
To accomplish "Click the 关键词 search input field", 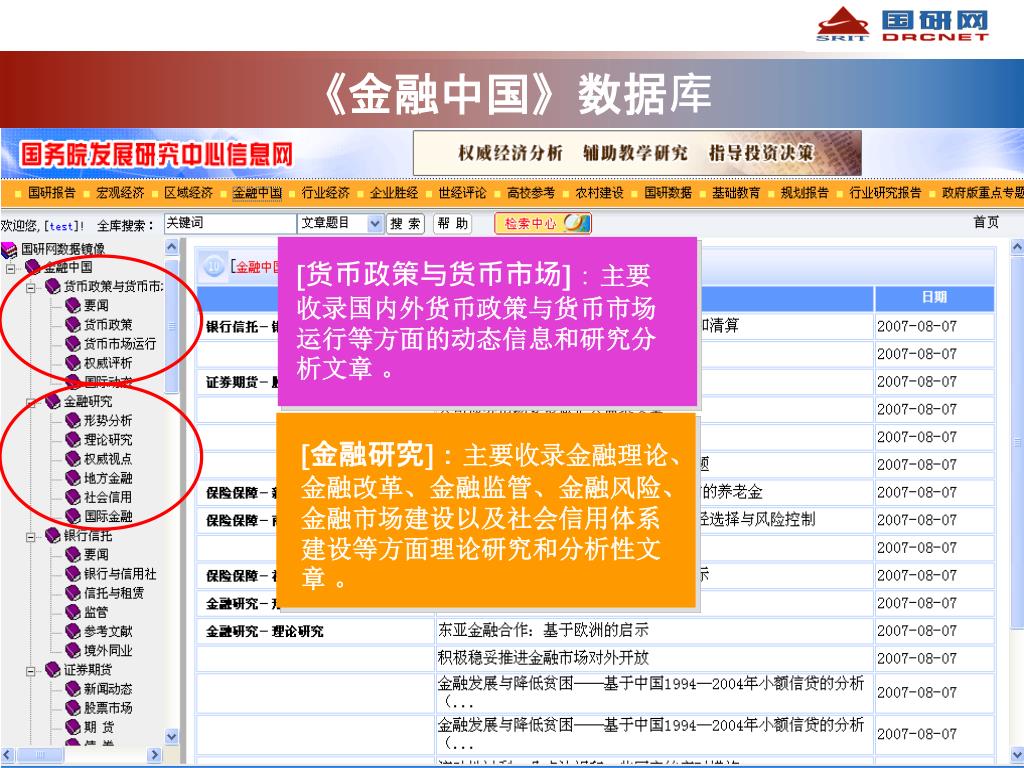I will coord(230,223).
